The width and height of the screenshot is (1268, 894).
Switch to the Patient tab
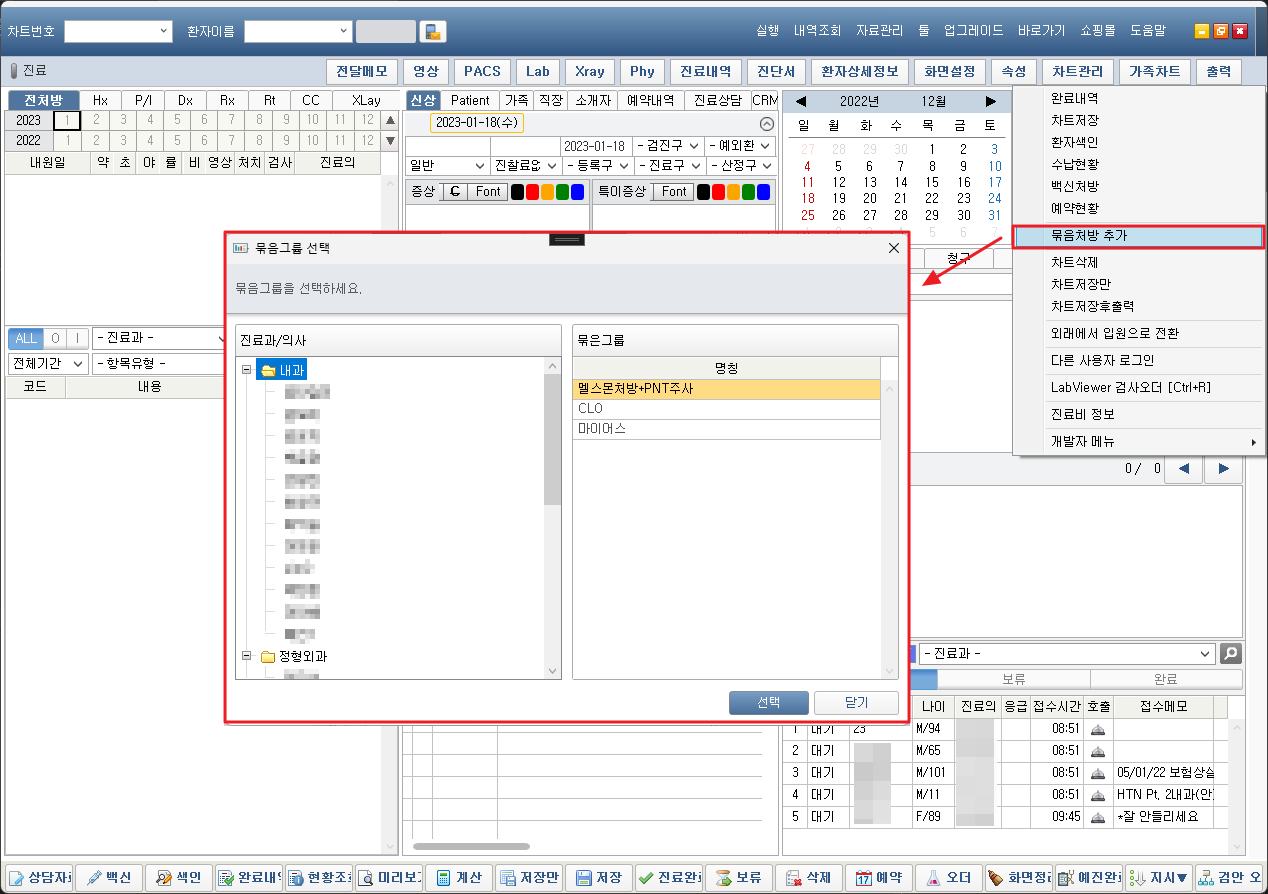pyautogui.click(x=470, y=100)
